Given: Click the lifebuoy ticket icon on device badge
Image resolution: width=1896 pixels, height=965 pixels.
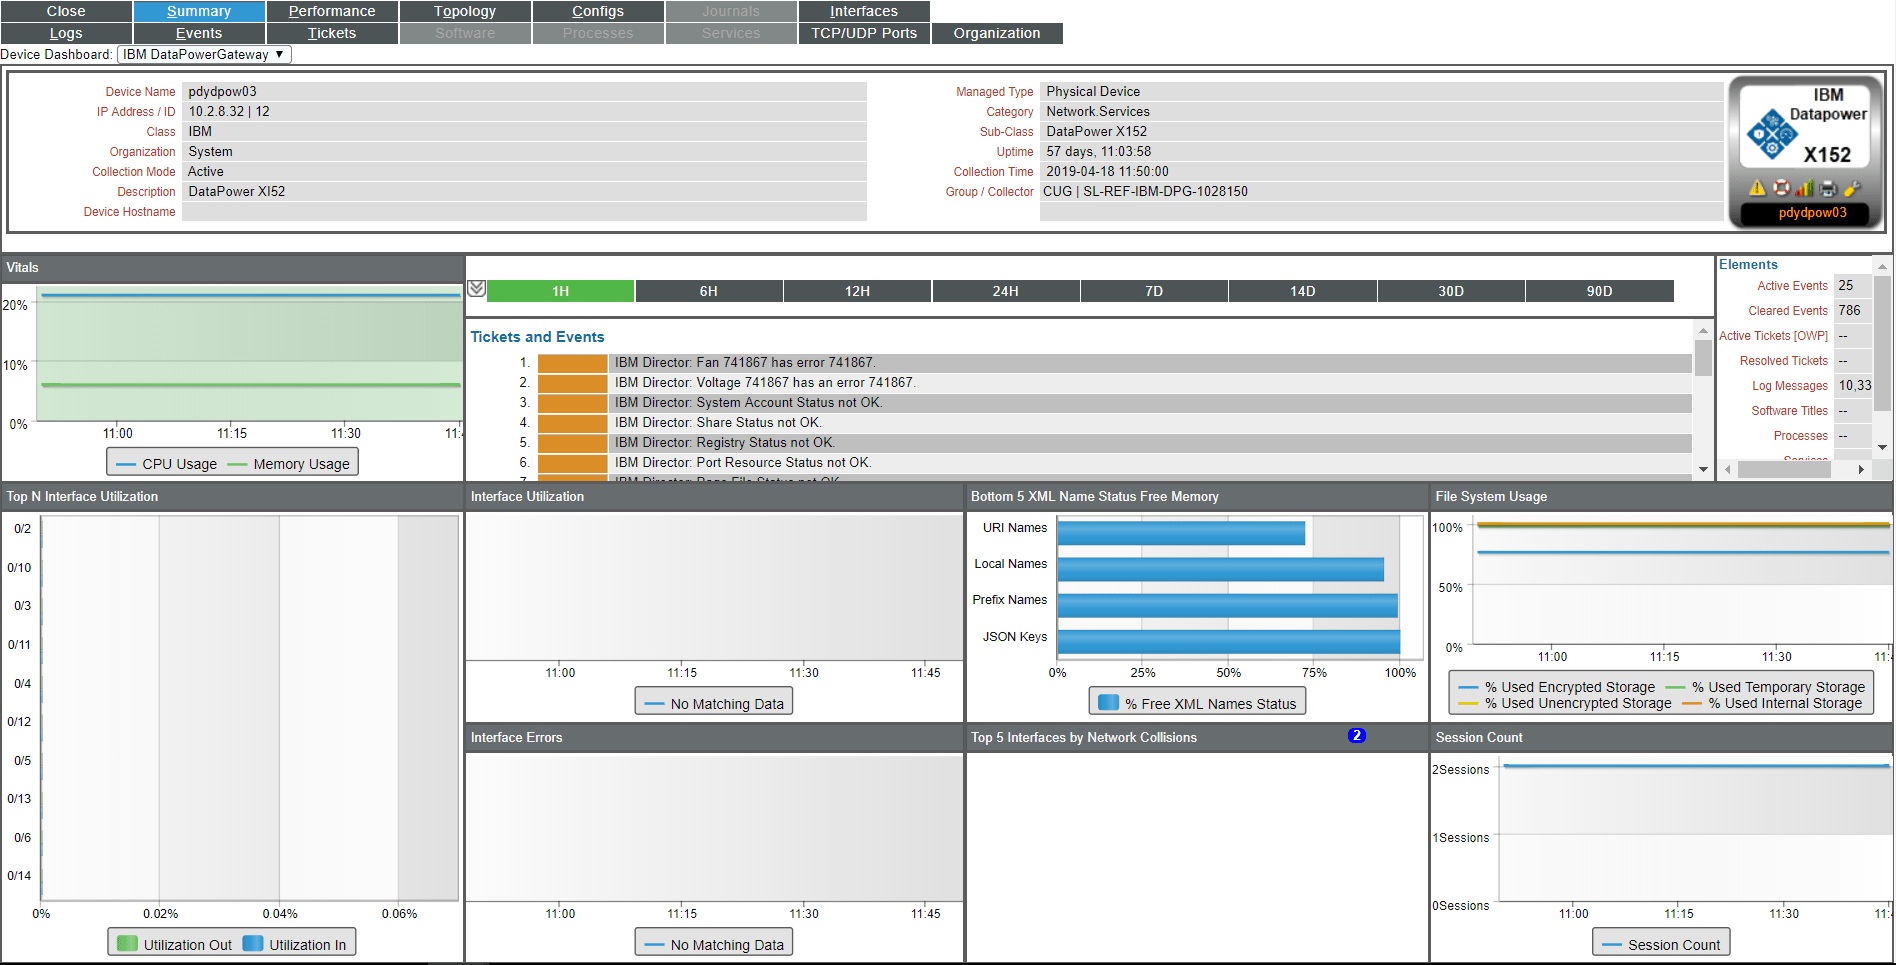Looking at the screenshot, I should point(1781,188).
